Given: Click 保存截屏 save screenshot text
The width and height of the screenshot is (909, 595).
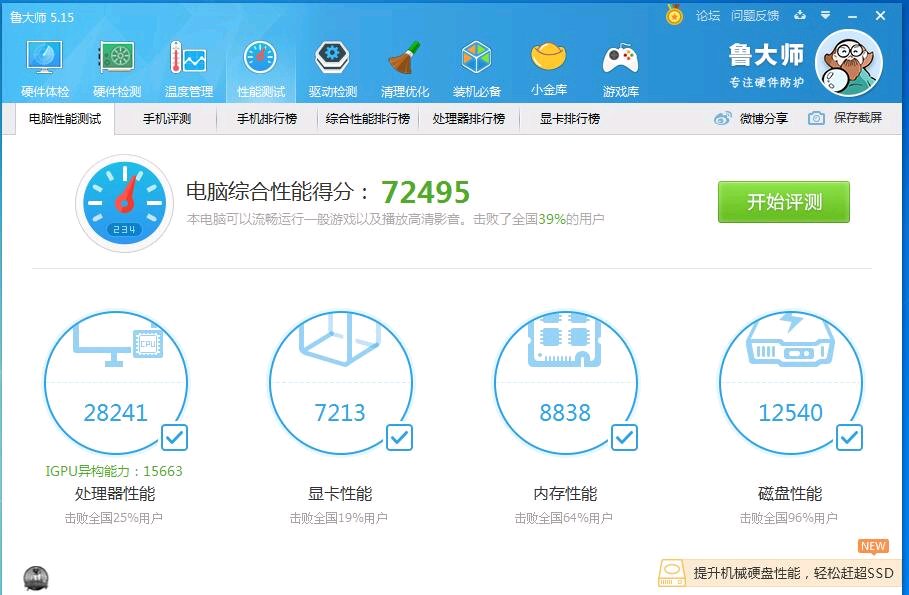Looking at the screenshot, I should pos(857,118).
